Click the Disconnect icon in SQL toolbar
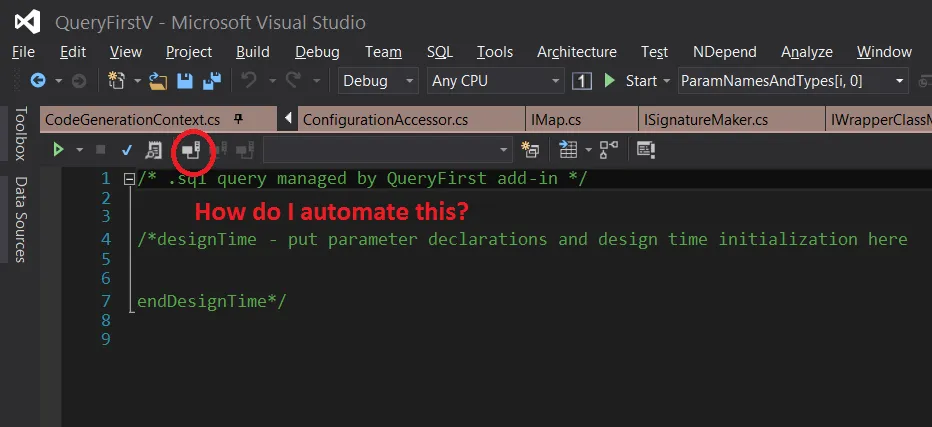 coord(219,150)
